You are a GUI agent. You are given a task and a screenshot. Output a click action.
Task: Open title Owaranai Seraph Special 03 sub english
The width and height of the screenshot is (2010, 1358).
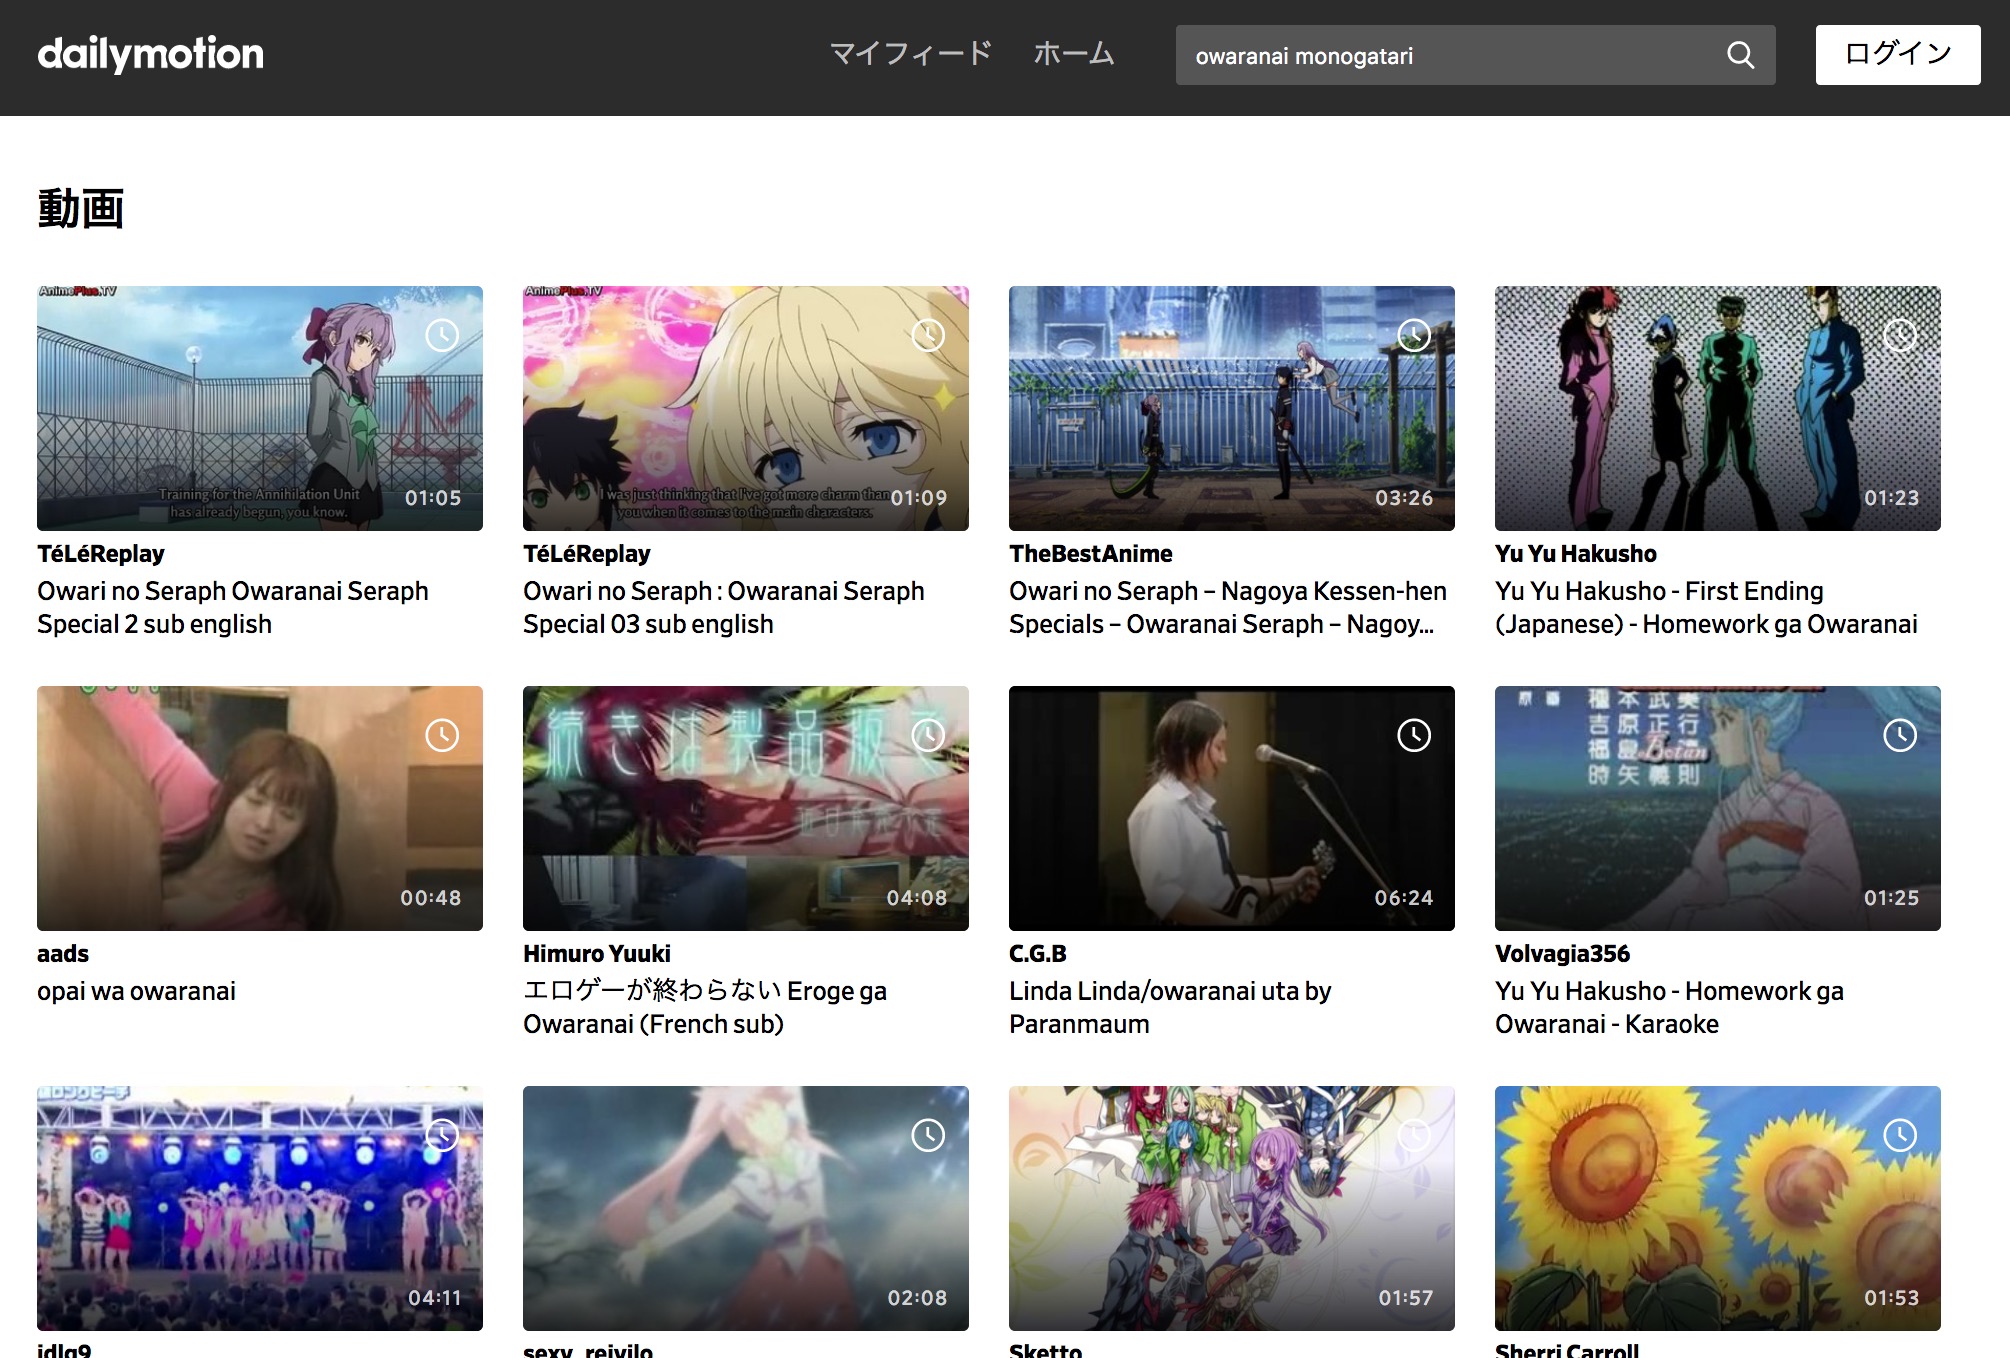(x=724, y=608)
